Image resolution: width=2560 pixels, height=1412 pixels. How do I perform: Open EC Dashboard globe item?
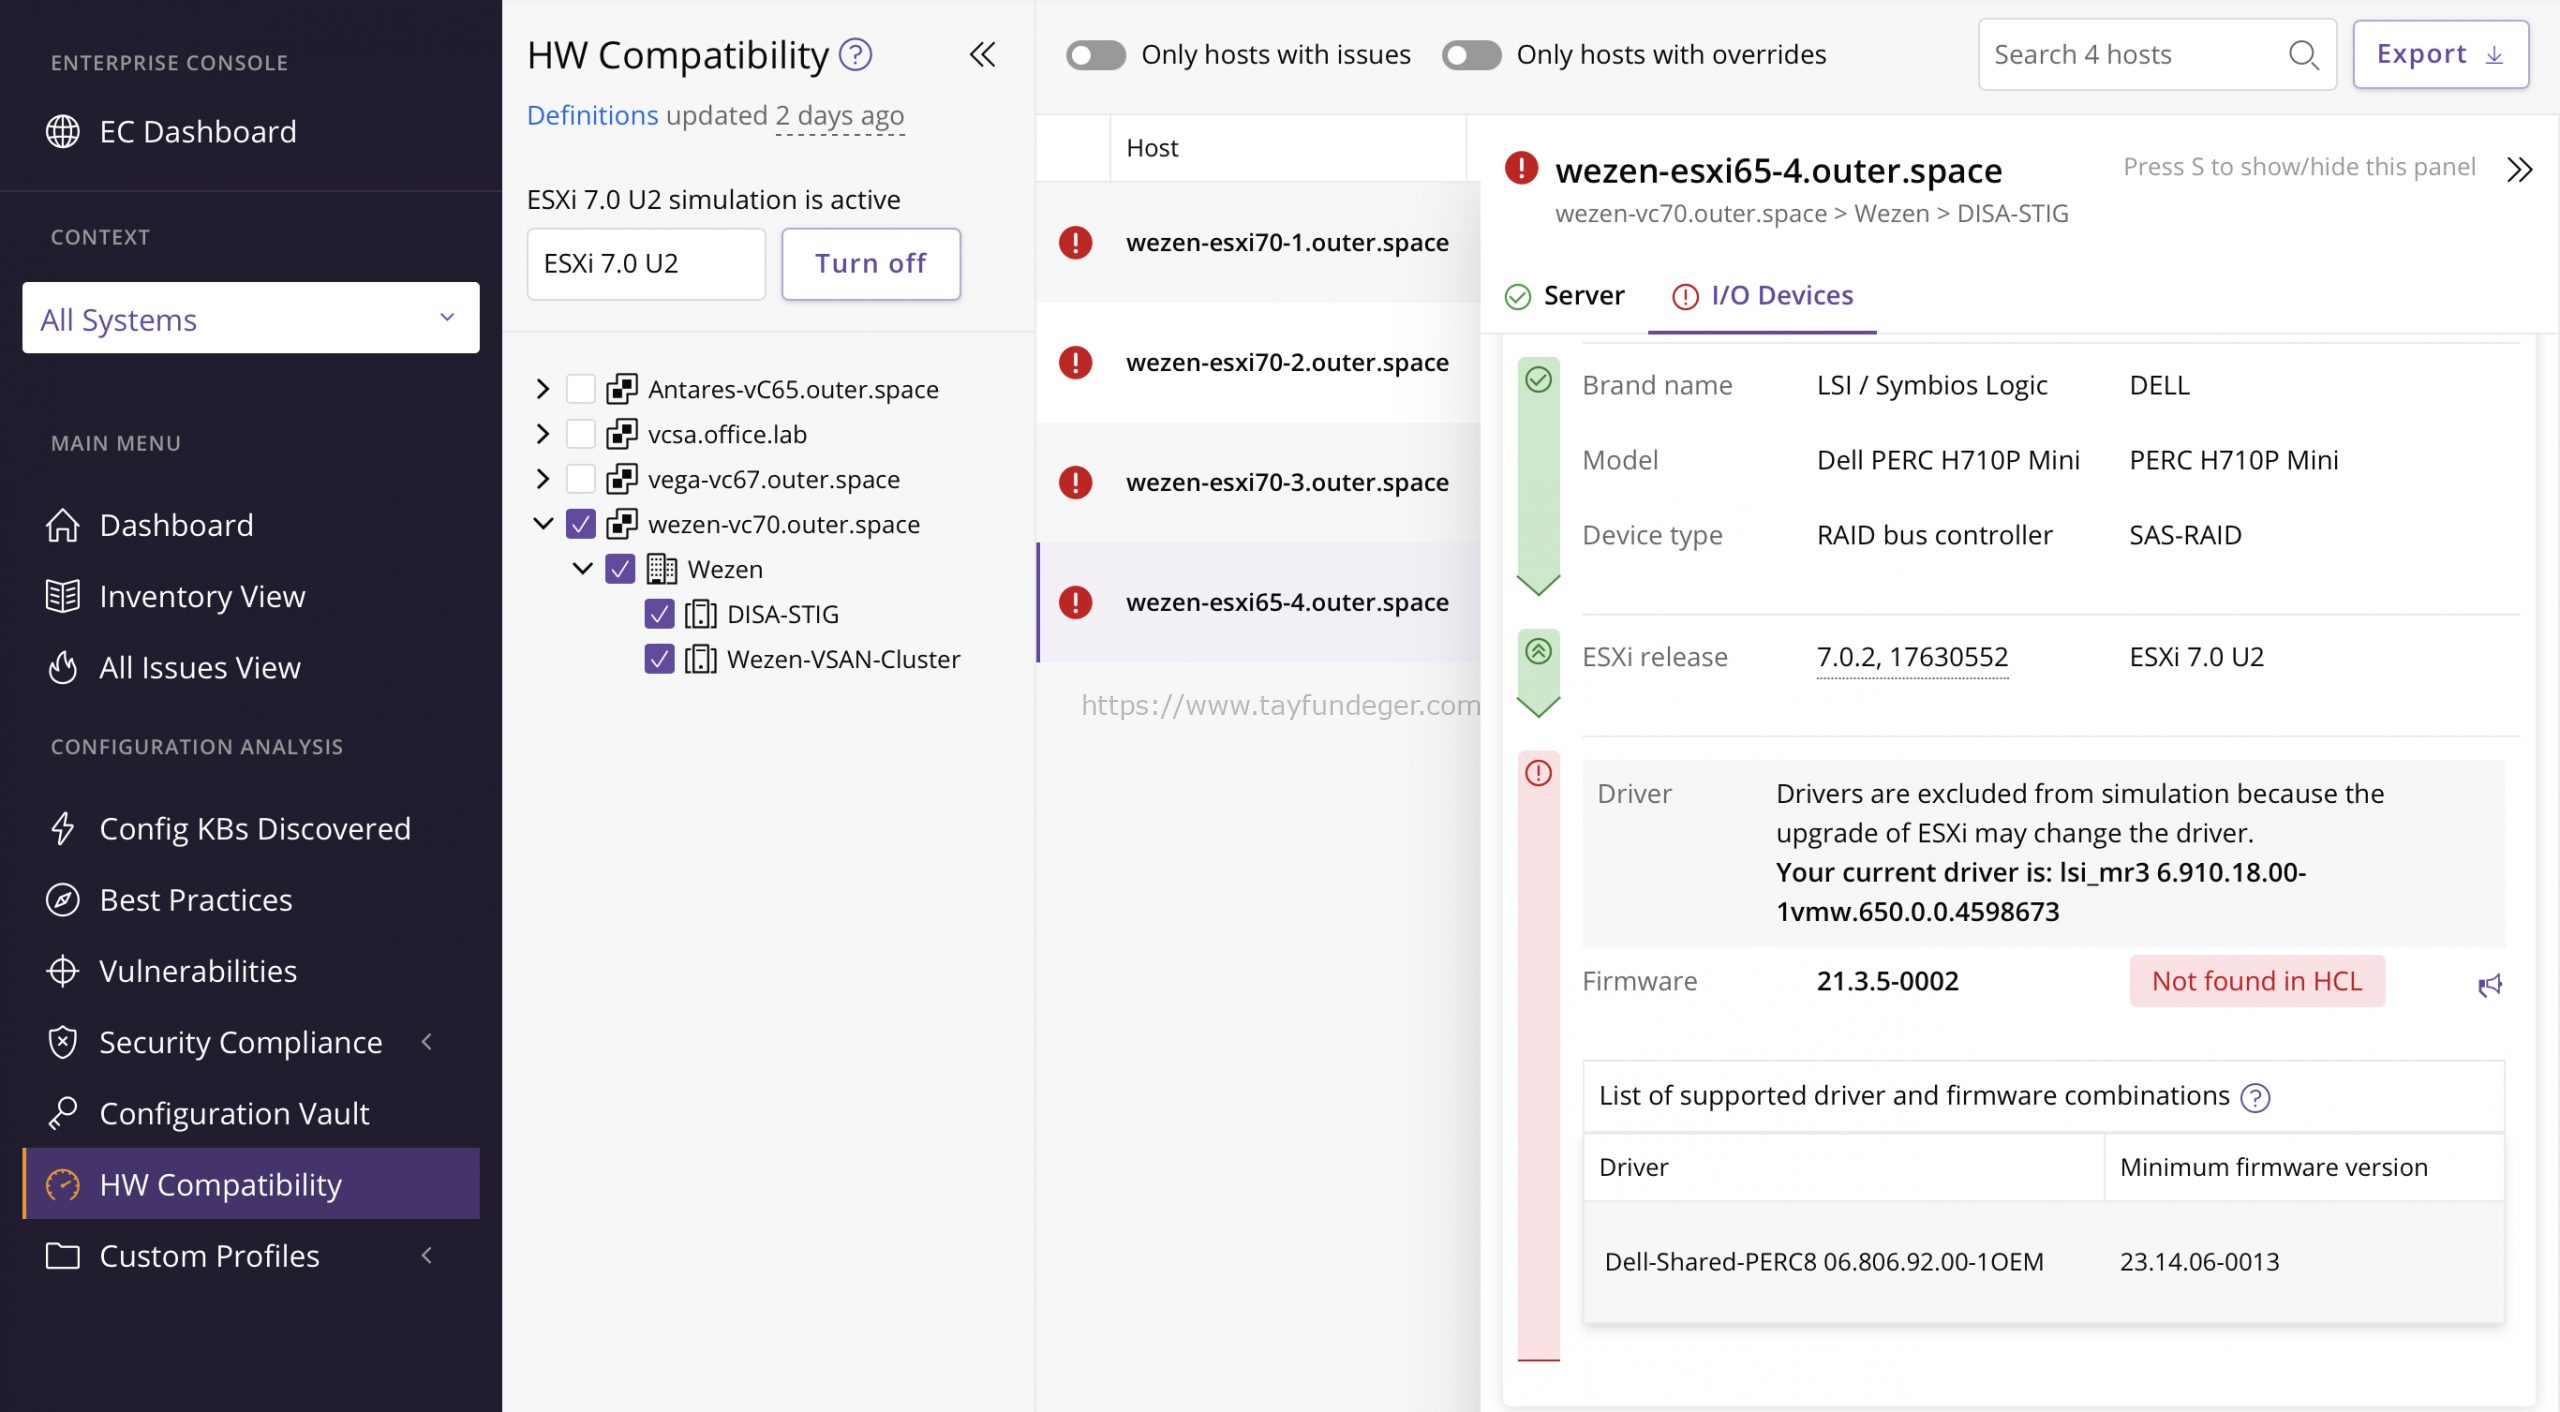pos(171,131)
